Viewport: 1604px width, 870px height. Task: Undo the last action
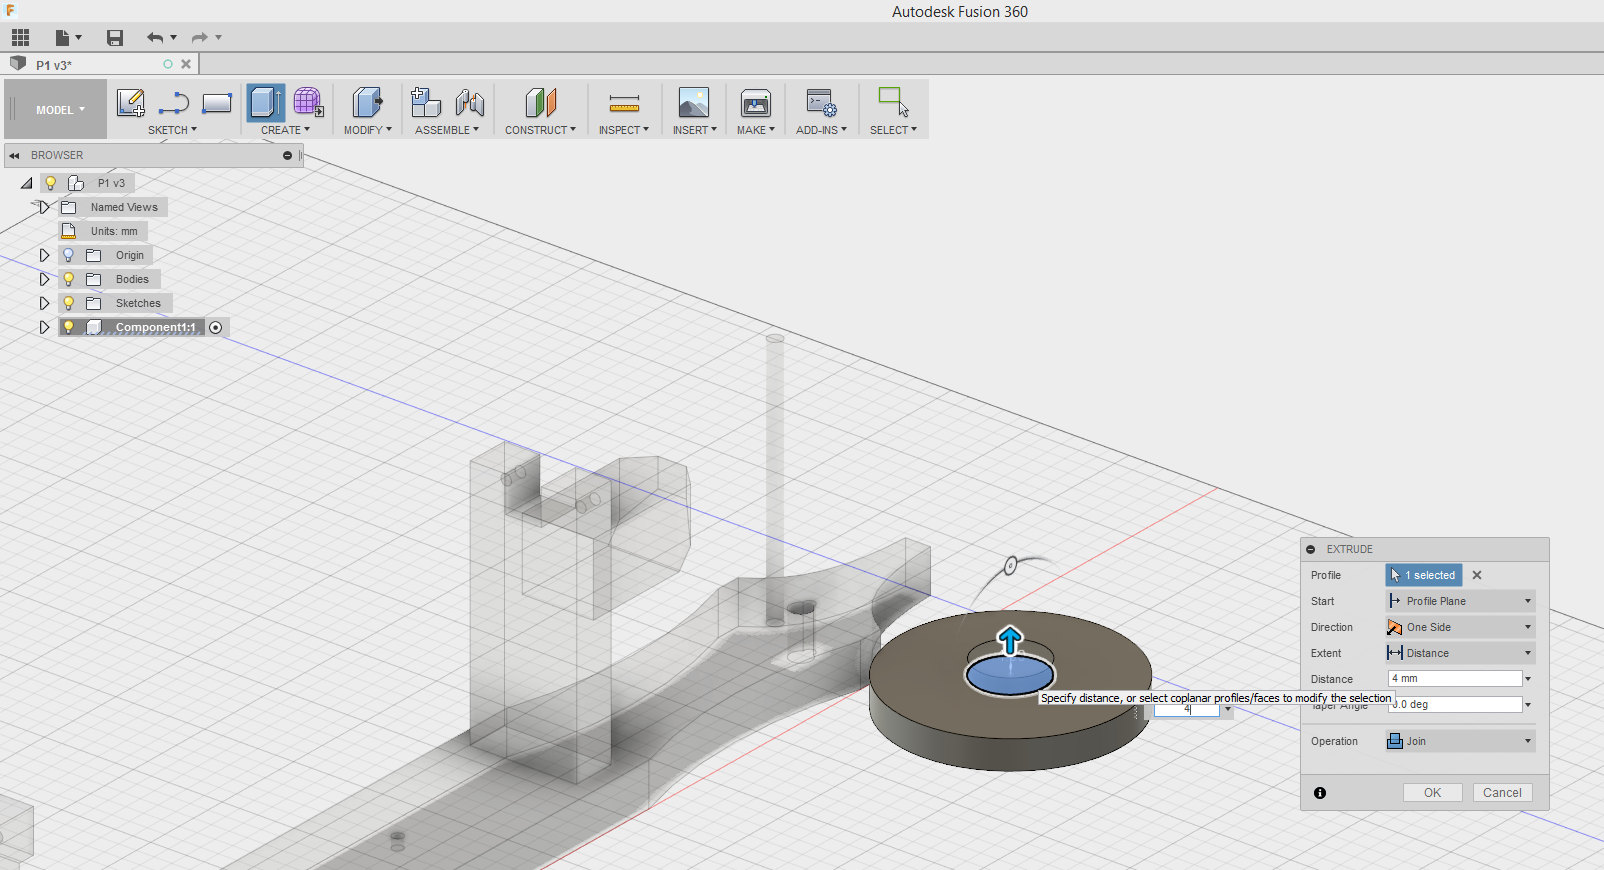pos(155,38)
